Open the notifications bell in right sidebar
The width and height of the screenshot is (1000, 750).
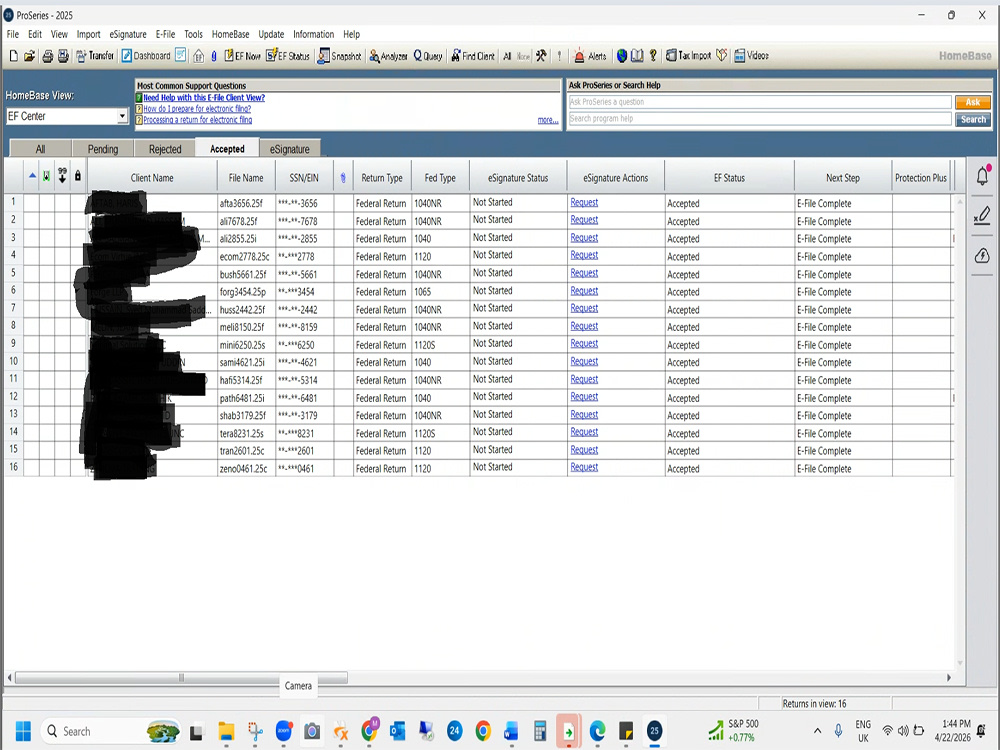tap(983, 176)
